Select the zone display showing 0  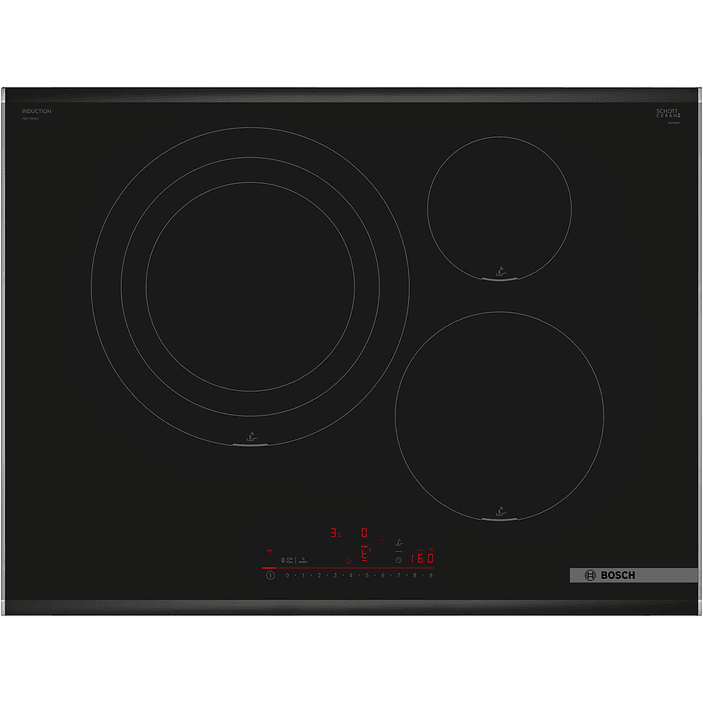(x=365, y=534)
